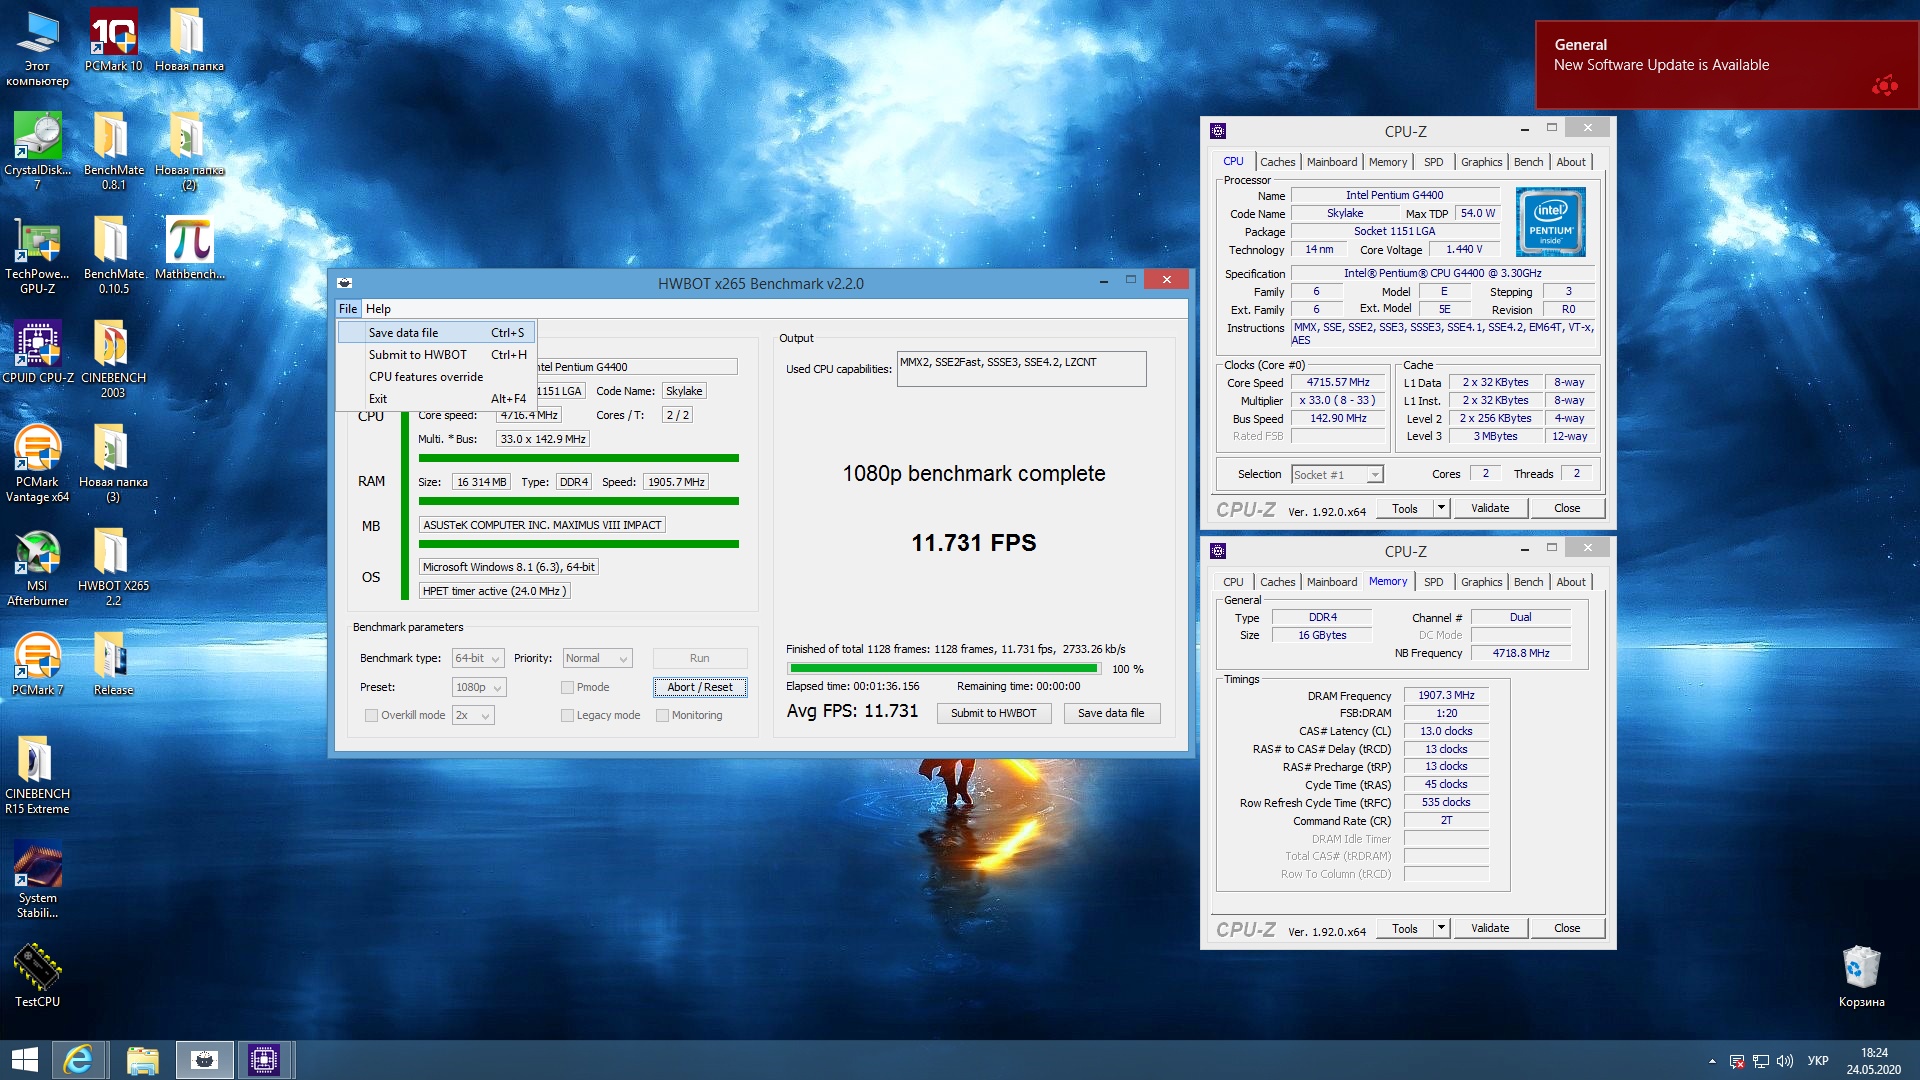
Task: Launch CPUID CPU-Z desktop shortcut
Action: click(37, 352)
